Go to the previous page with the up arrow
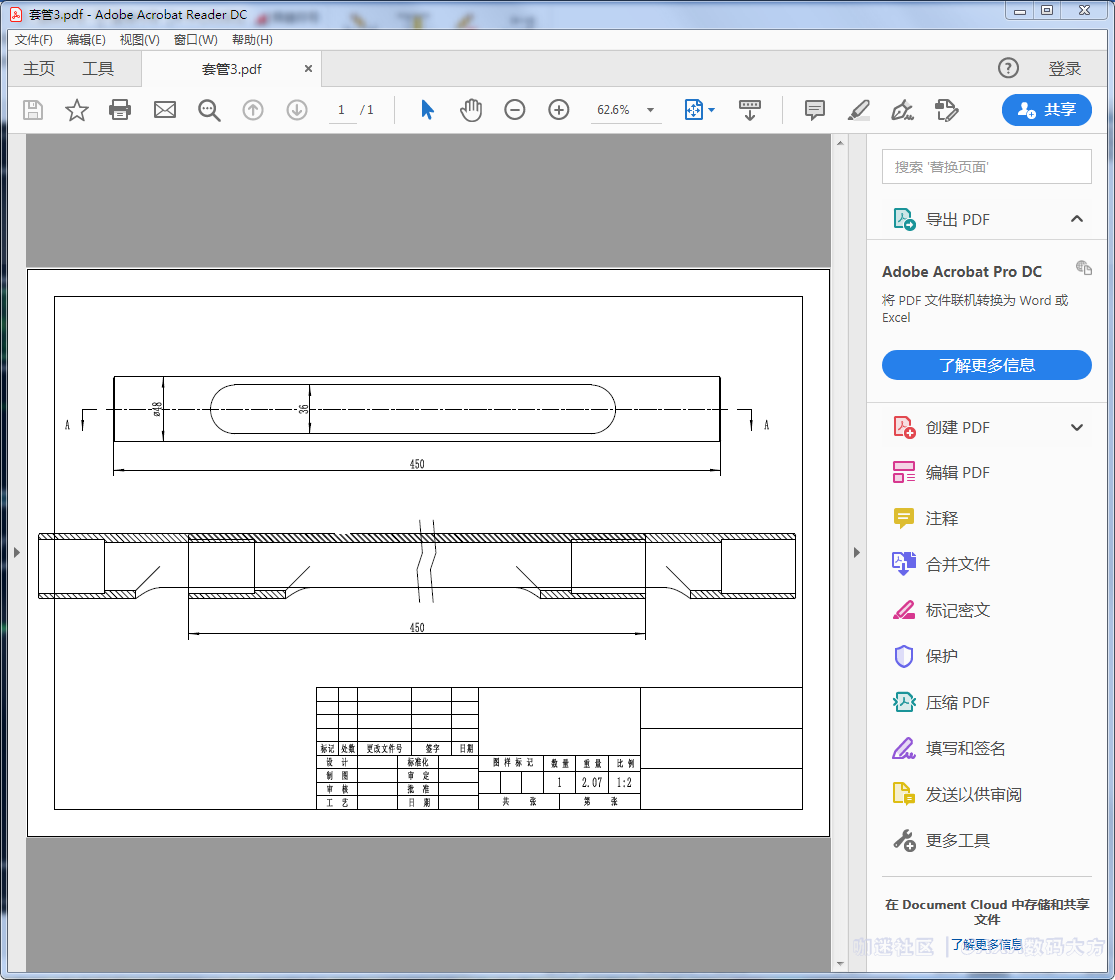 click(253, 110)
